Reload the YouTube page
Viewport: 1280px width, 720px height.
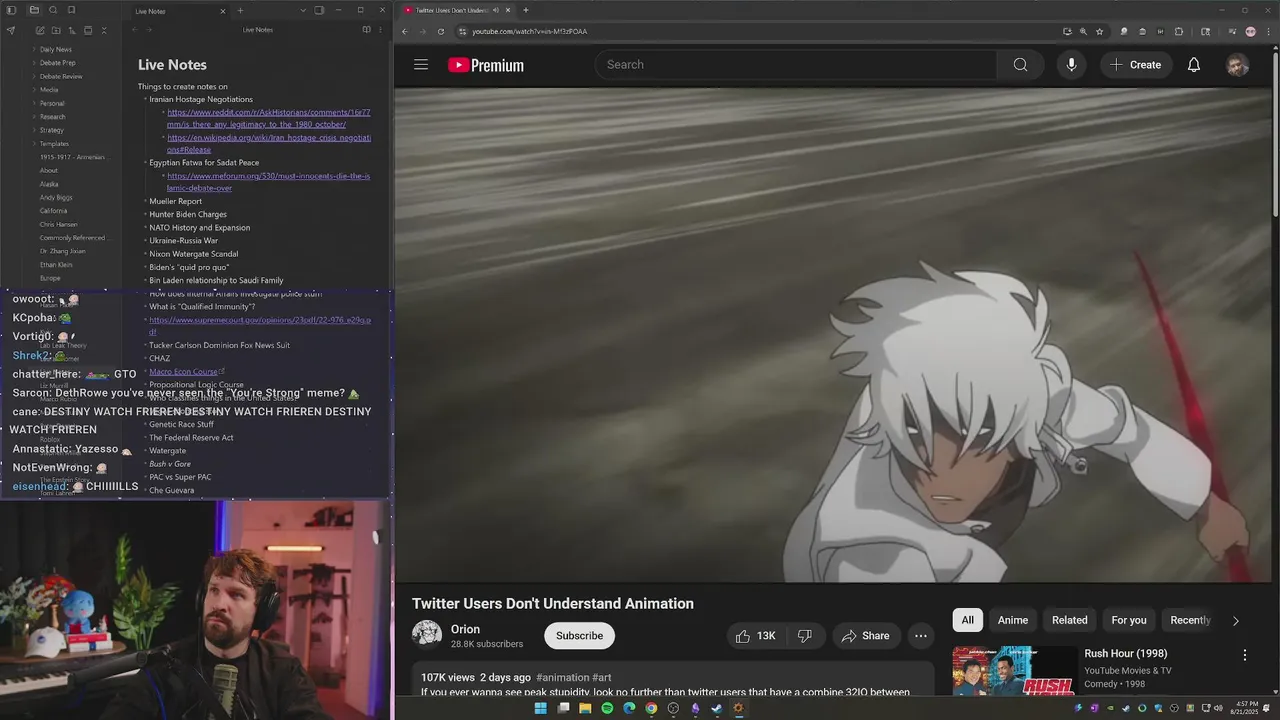pos(441,31)
